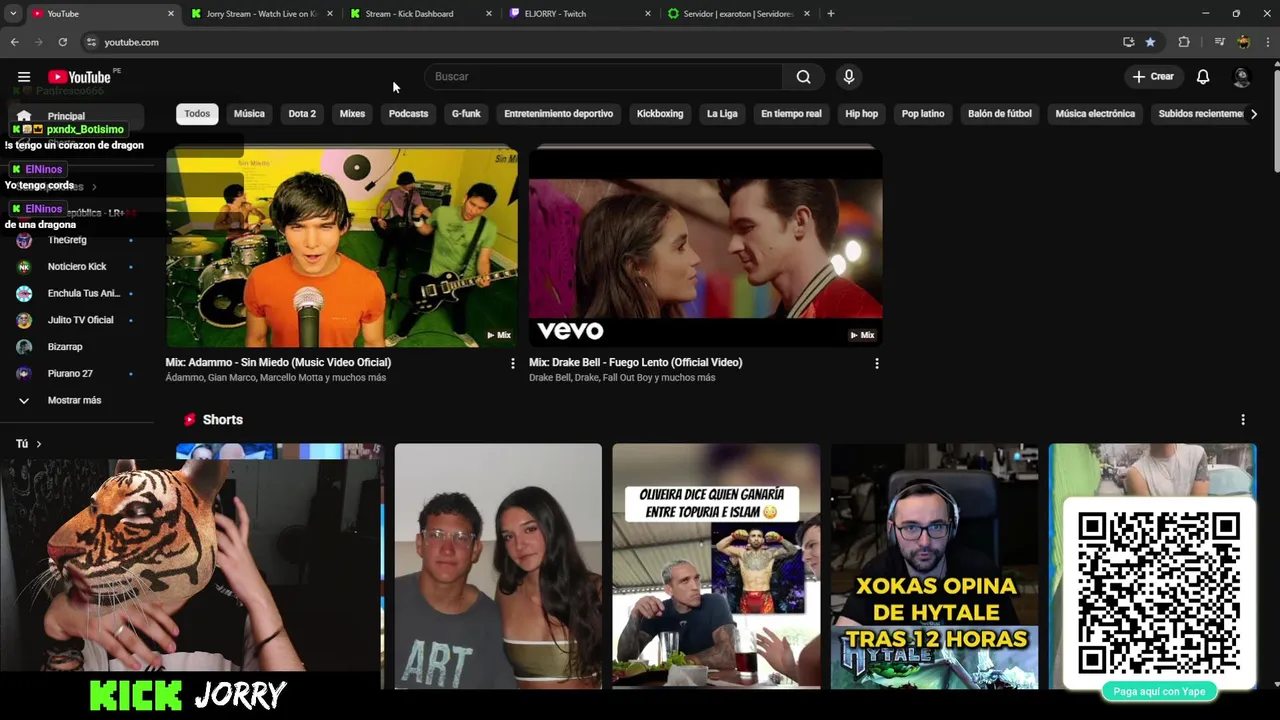Open the Mix: Drake Bell - Fuego Lento title

tap(635, 362)
